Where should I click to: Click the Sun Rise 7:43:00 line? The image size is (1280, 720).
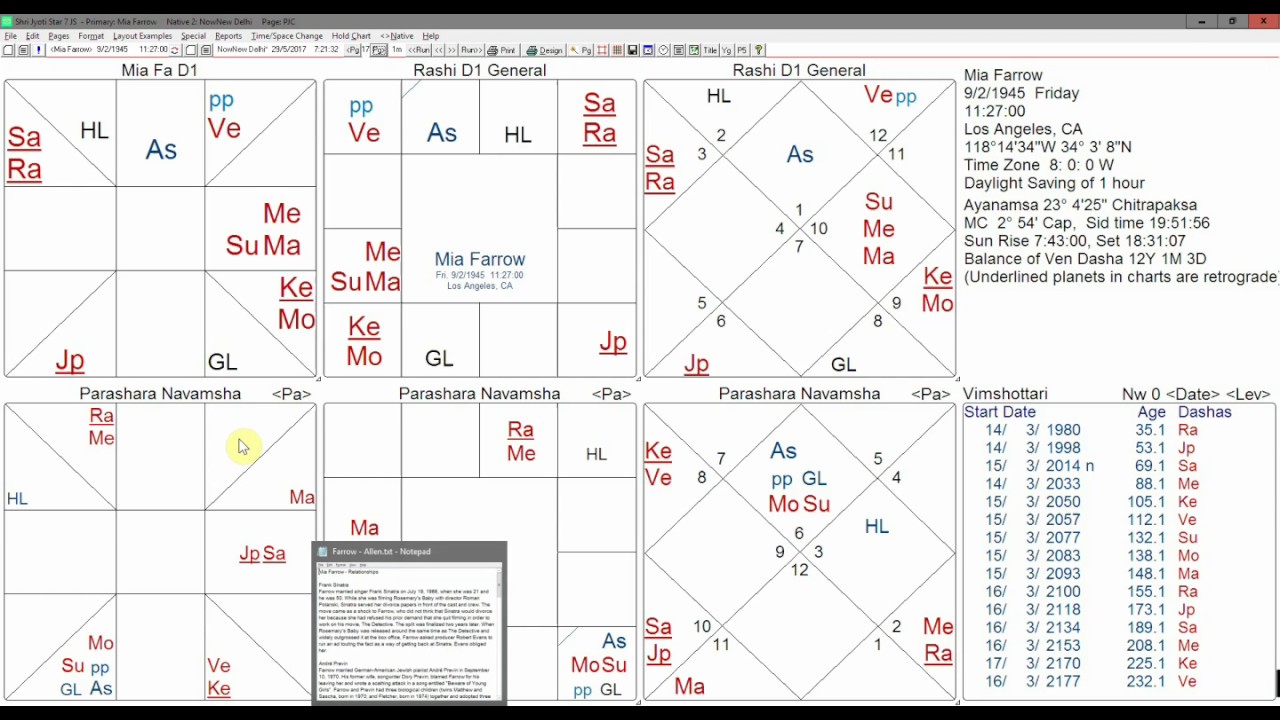pyautogui.click(x=1075, y=241)
